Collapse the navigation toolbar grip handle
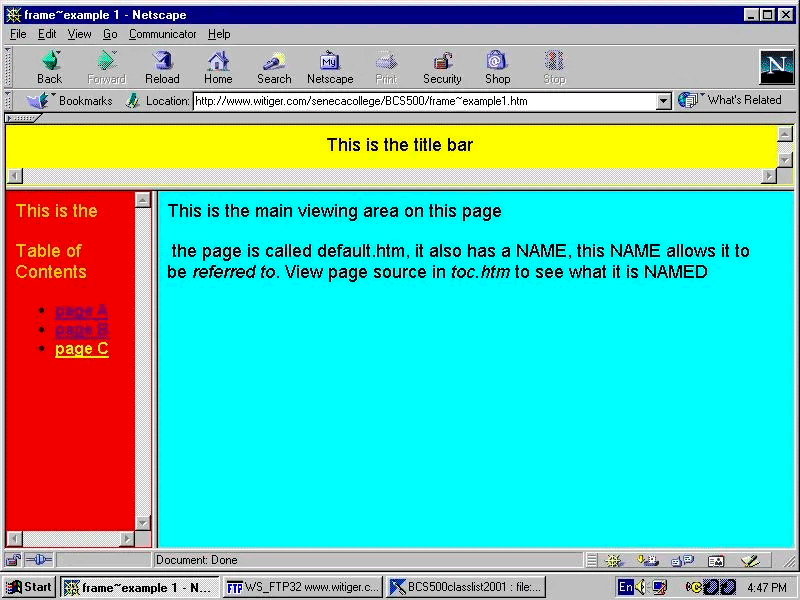Viewport: 800px width, 600px height. (8, 67)
